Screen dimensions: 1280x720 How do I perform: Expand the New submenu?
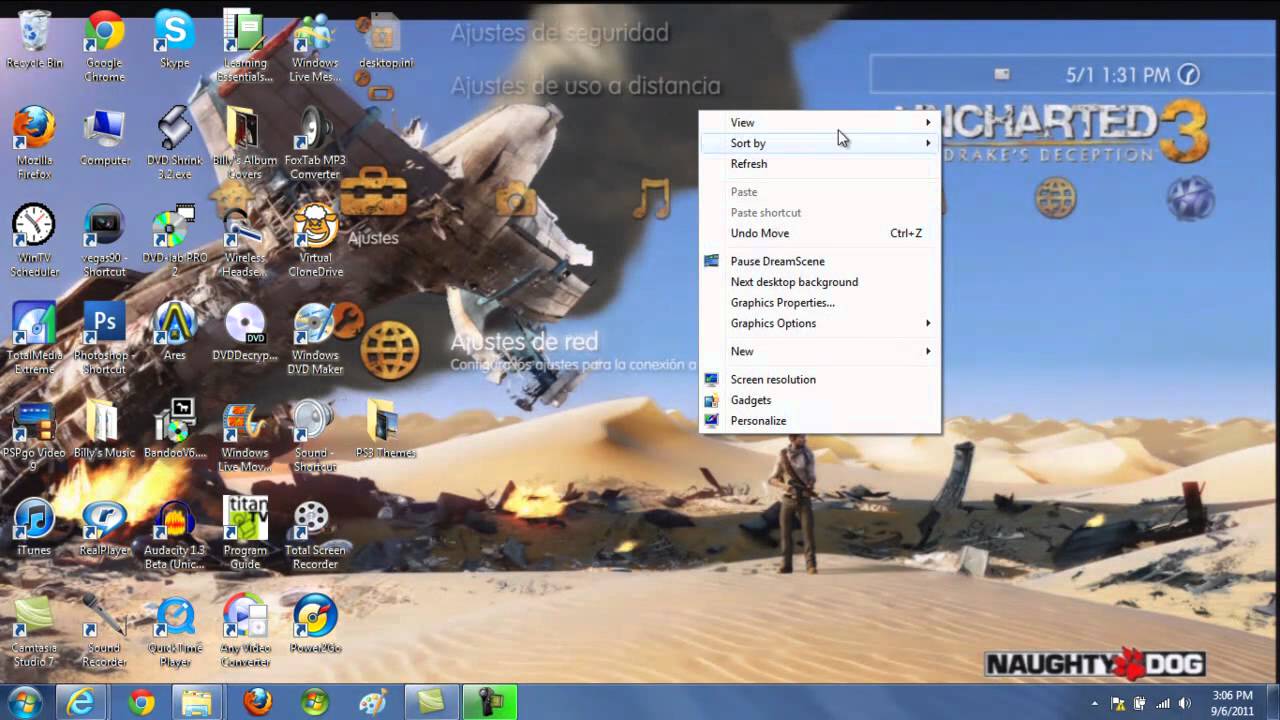pos(819,351)
